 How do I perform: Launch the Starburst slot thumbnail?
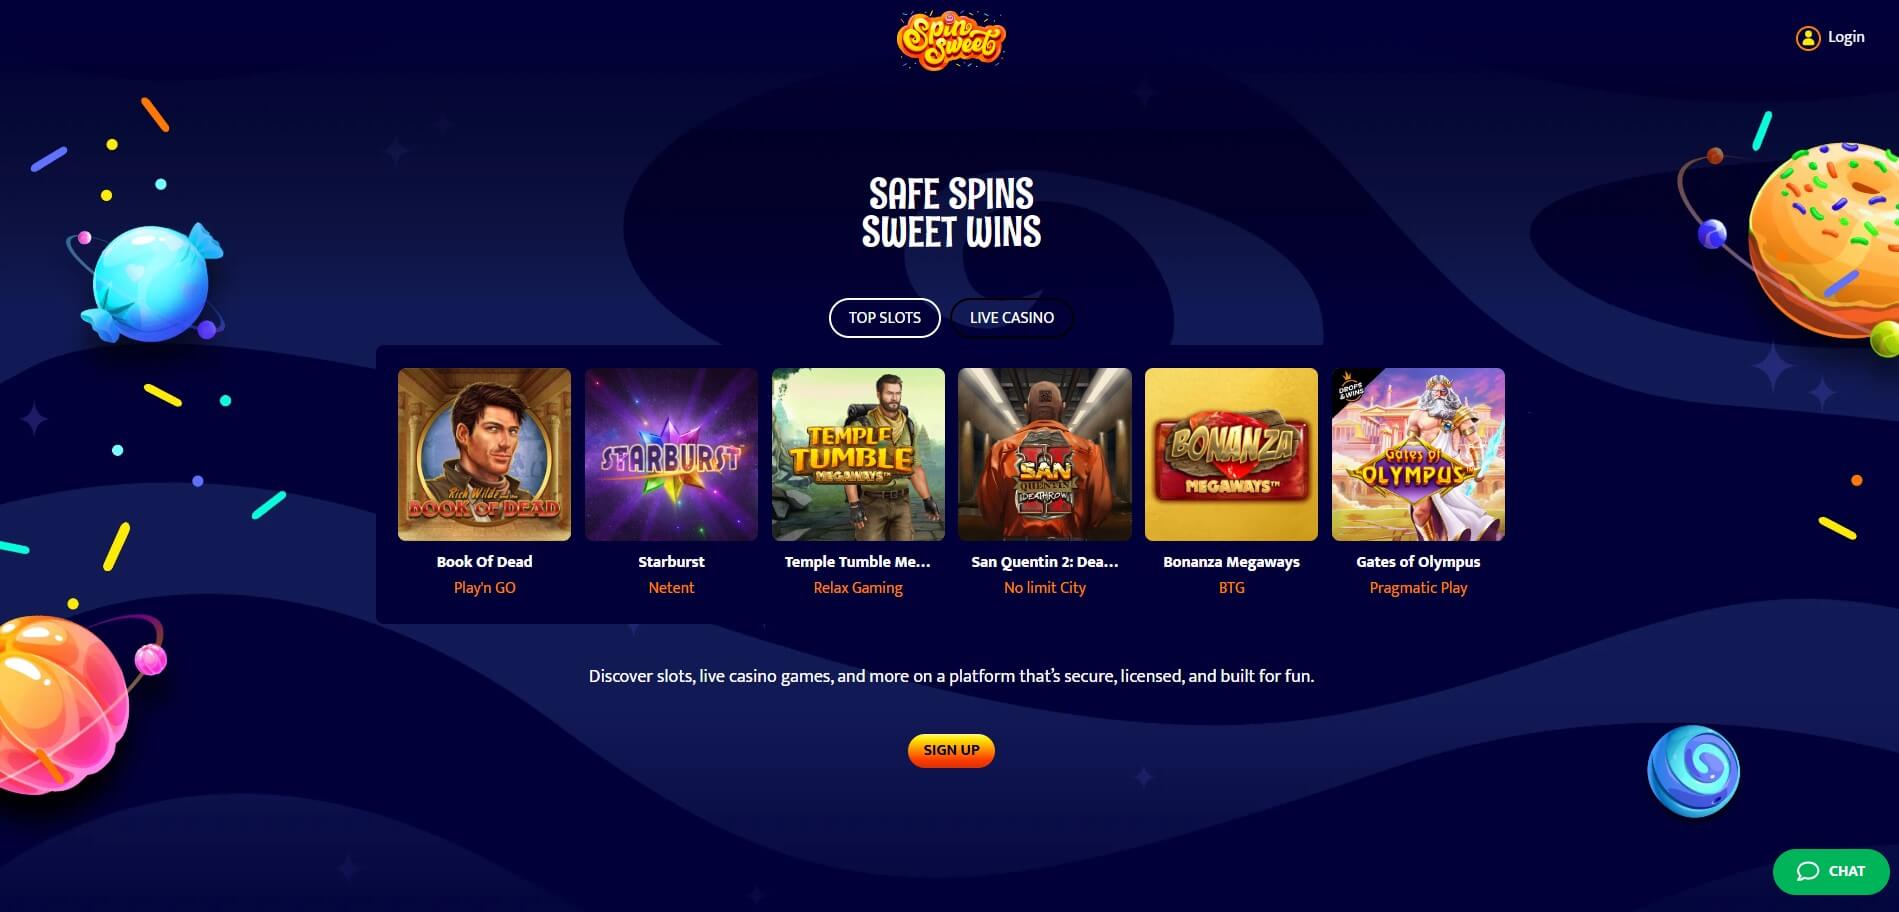(671, 454)
